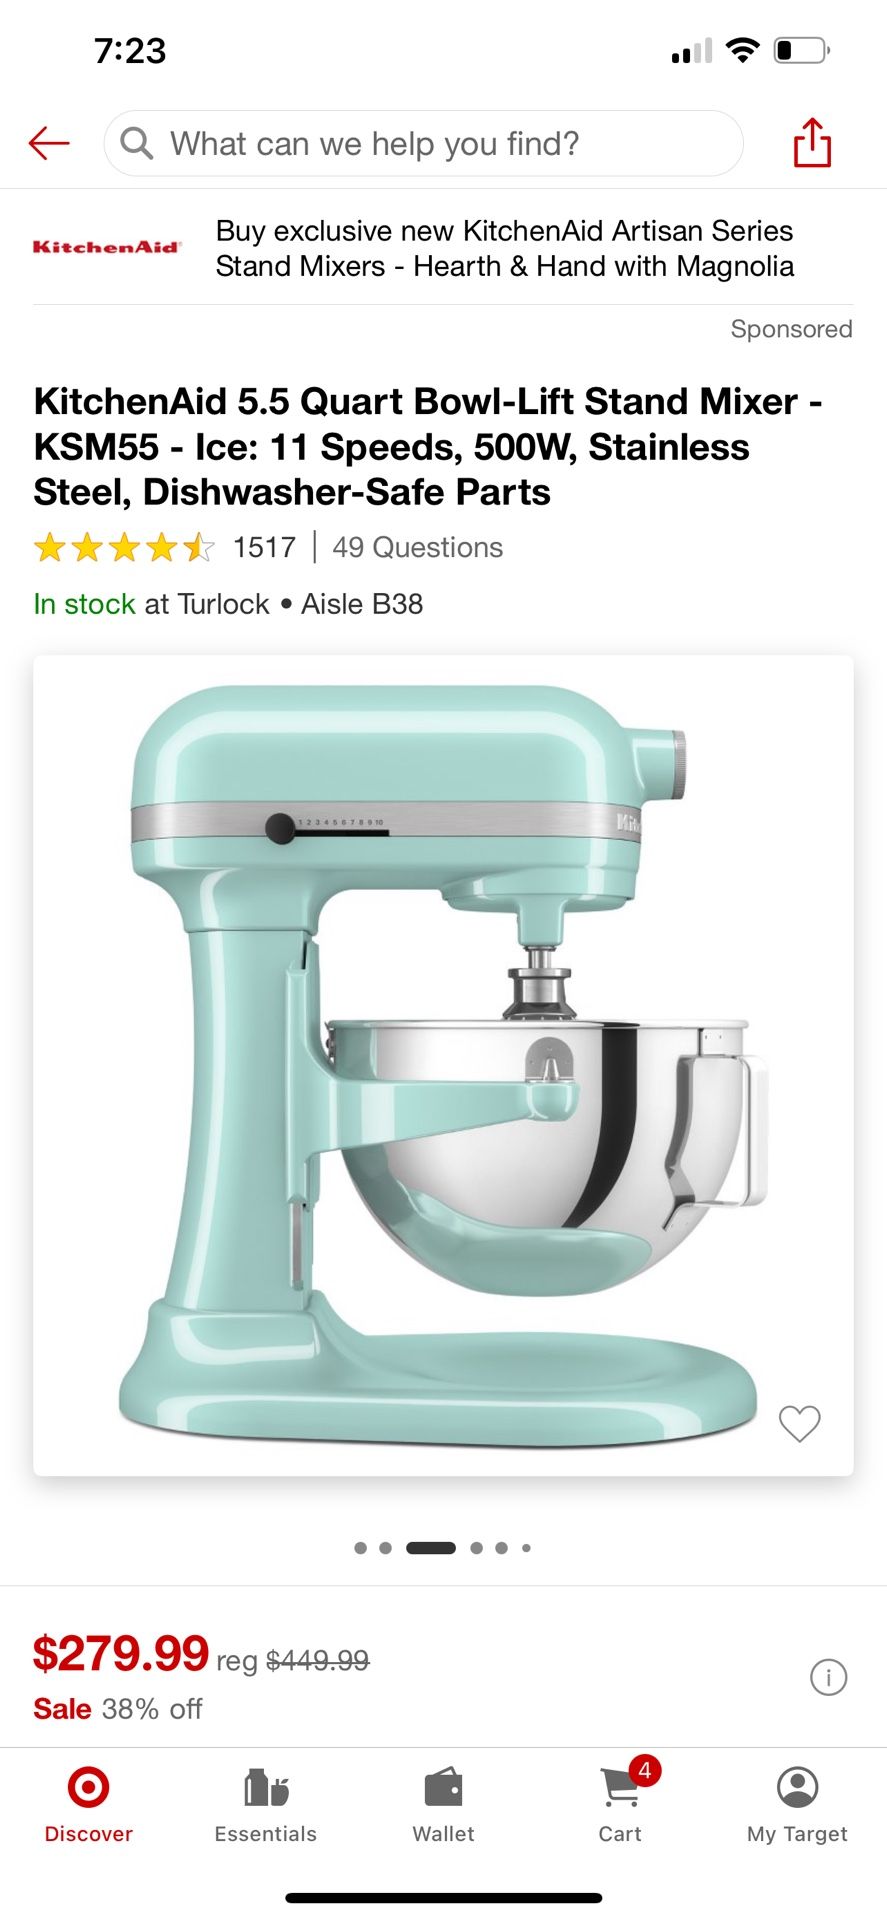
Task: Open price info circle icon
Action: (x=828, y=1677)
